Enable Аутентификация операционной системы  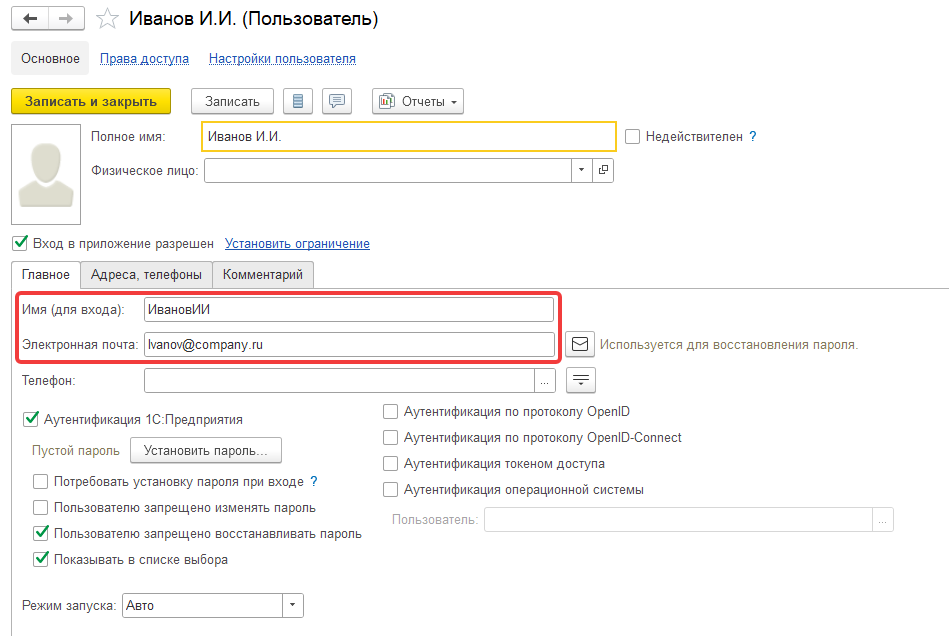pyautogui.click(x=390, y=490)
